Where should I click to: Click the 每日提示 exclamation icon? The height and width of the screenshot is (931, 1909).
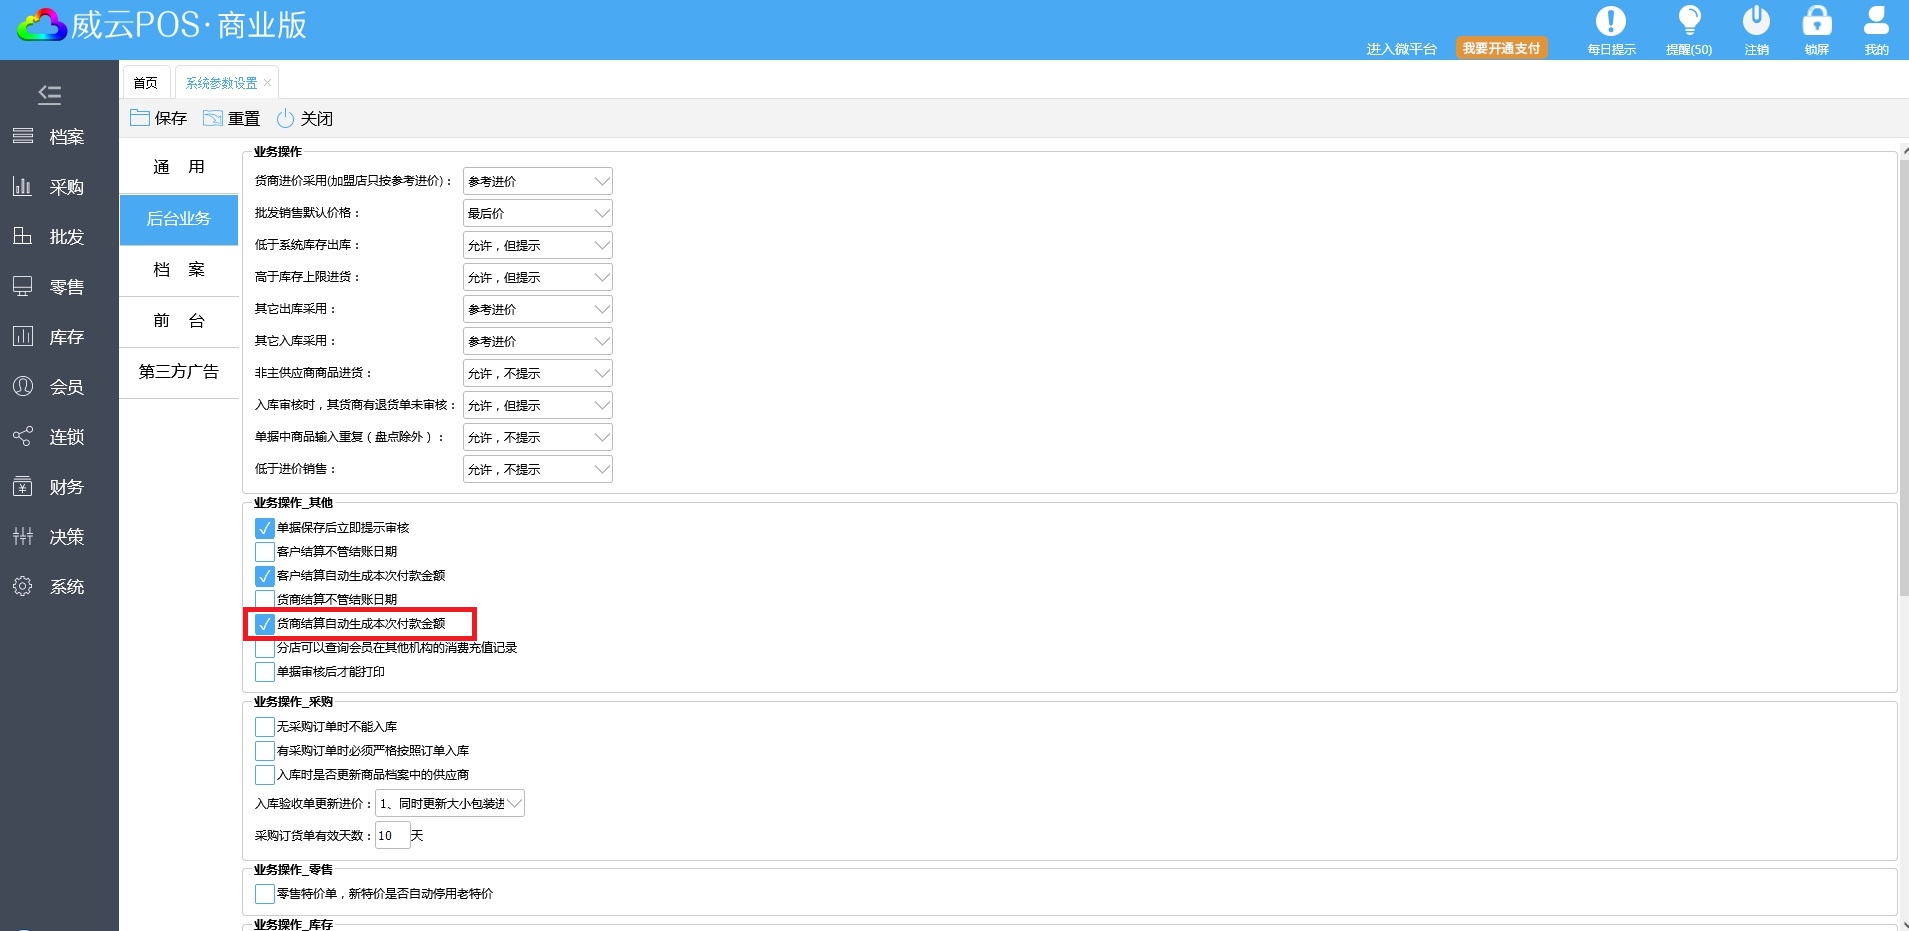[1610, 22]
